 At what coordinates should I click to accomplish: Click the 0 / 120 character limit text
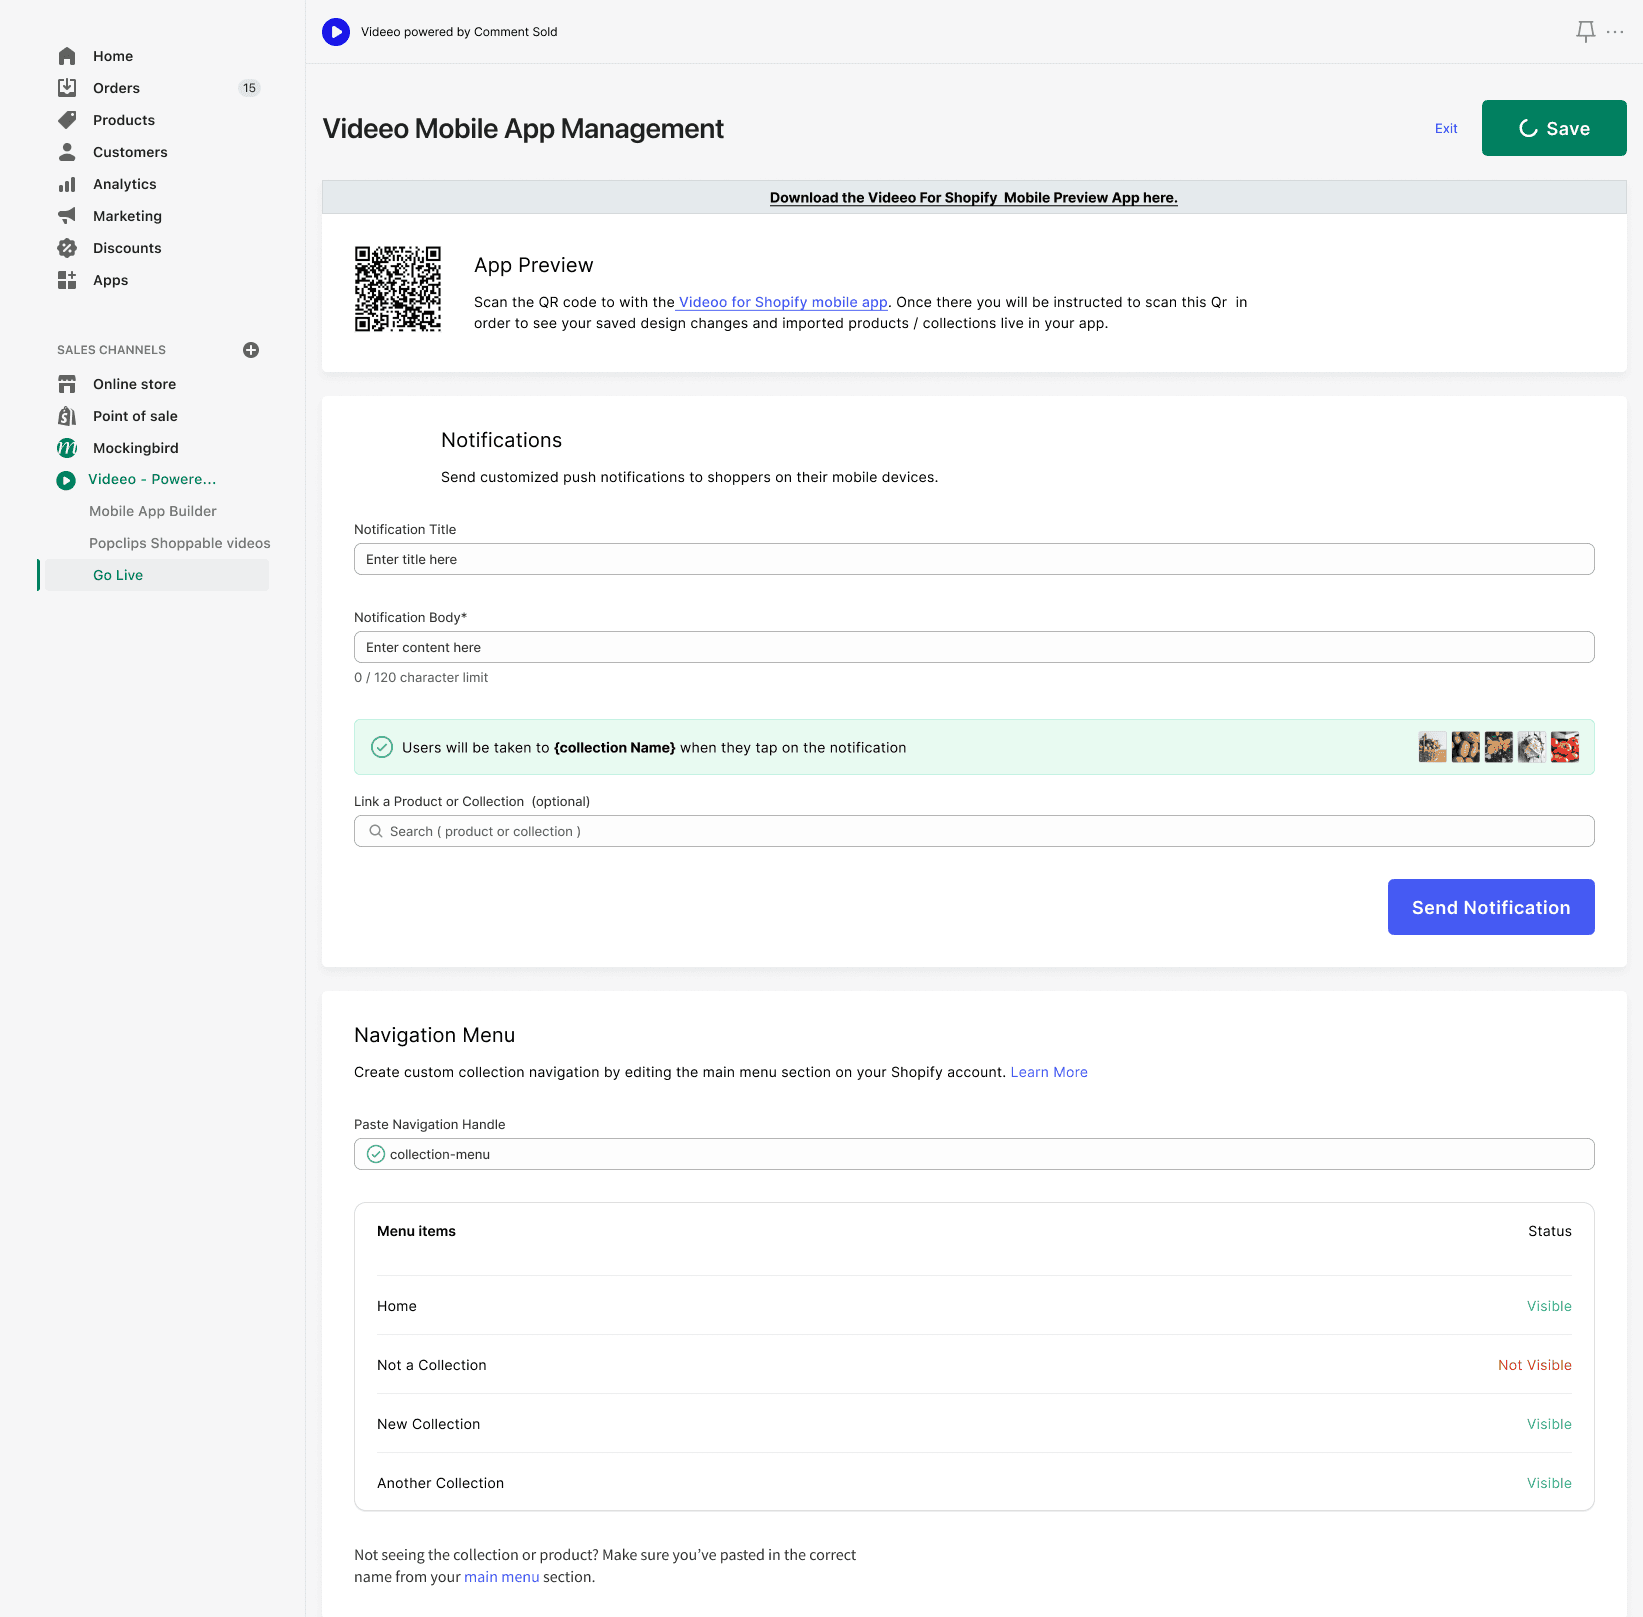[x=421, y=677]
